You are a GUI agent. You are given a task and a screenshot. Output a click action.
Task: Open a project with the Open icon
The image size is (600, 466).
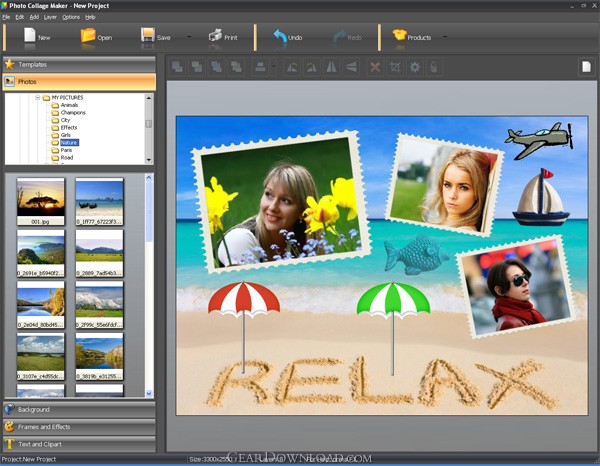click(88, 36)
